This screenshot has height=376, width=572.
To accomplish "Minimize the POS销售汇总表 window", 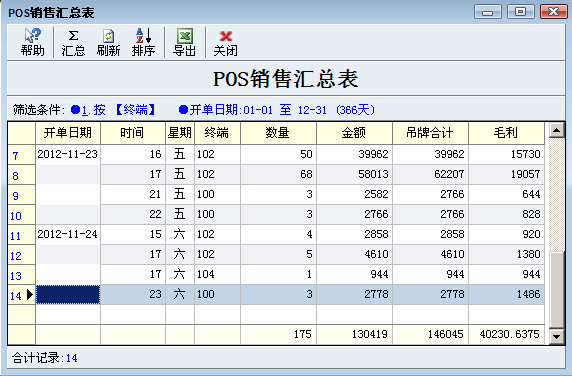I will (488, 12).
